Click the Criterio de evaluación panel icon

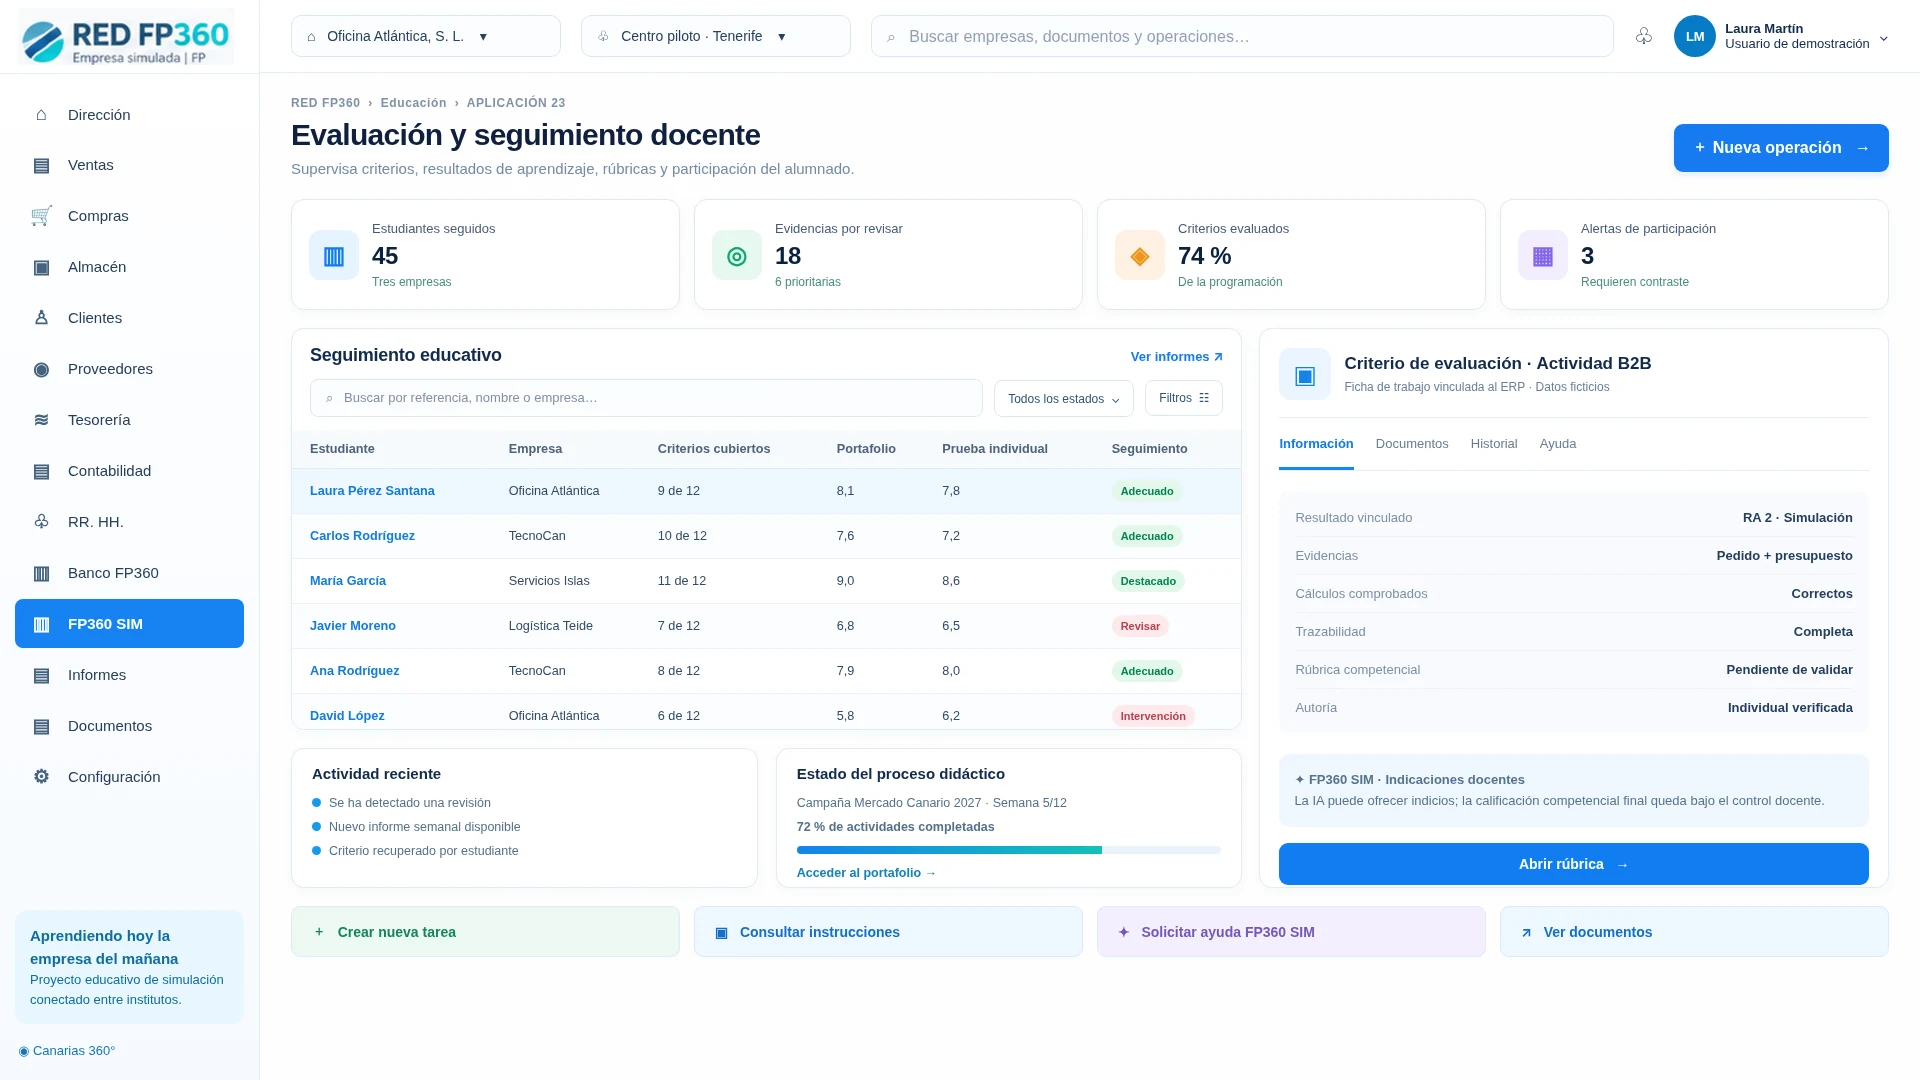coord(1305,374)
